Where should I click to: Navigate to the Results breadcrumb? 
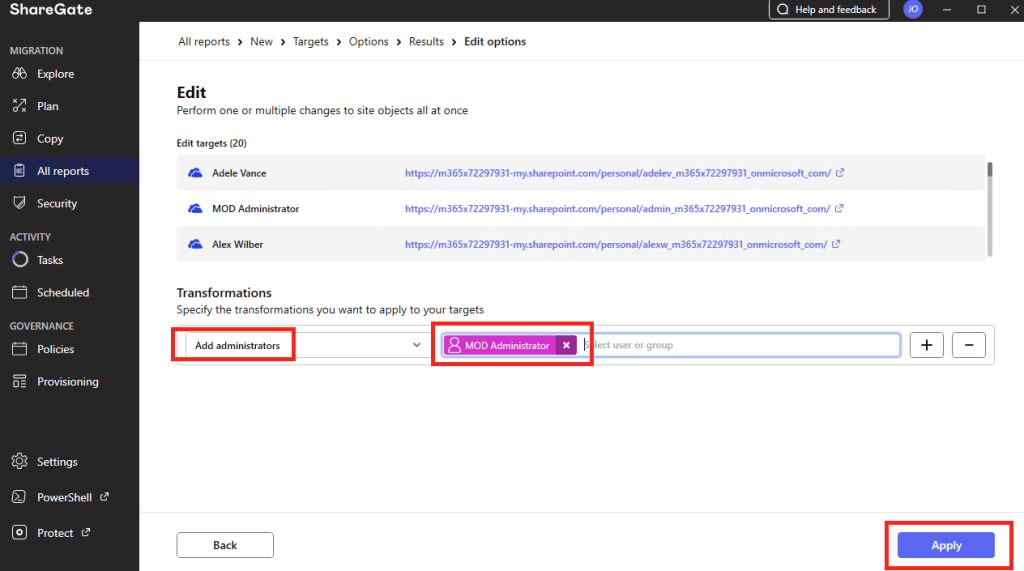[x=426, y=41]
